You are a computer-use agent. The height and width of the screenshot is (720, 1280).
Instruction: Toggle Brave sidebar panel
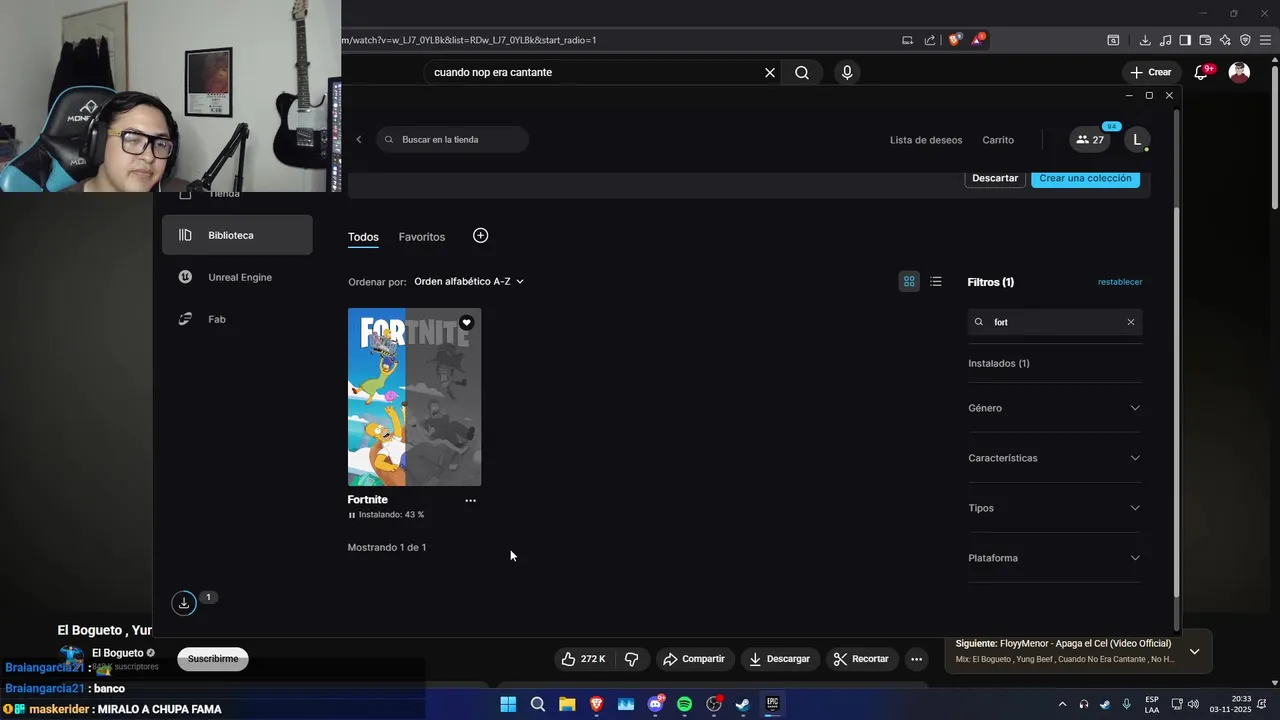tap(1185, 40)
